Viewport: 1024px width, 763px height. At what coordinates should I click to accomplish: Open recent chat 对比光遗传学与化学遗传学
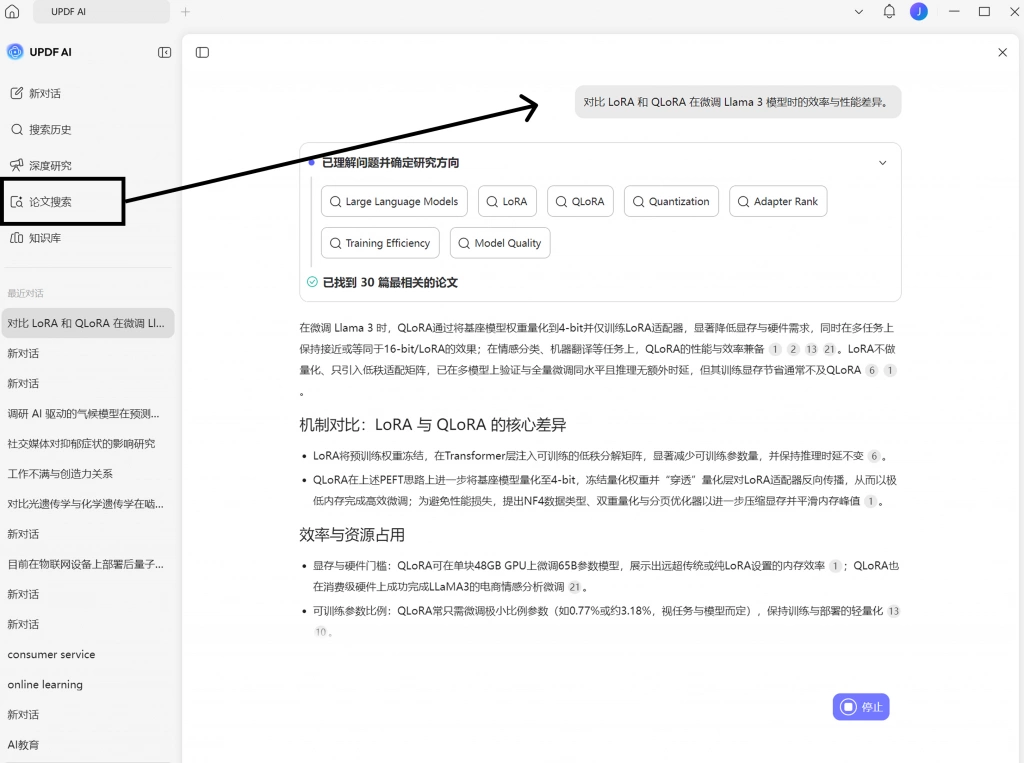point(88,504)
